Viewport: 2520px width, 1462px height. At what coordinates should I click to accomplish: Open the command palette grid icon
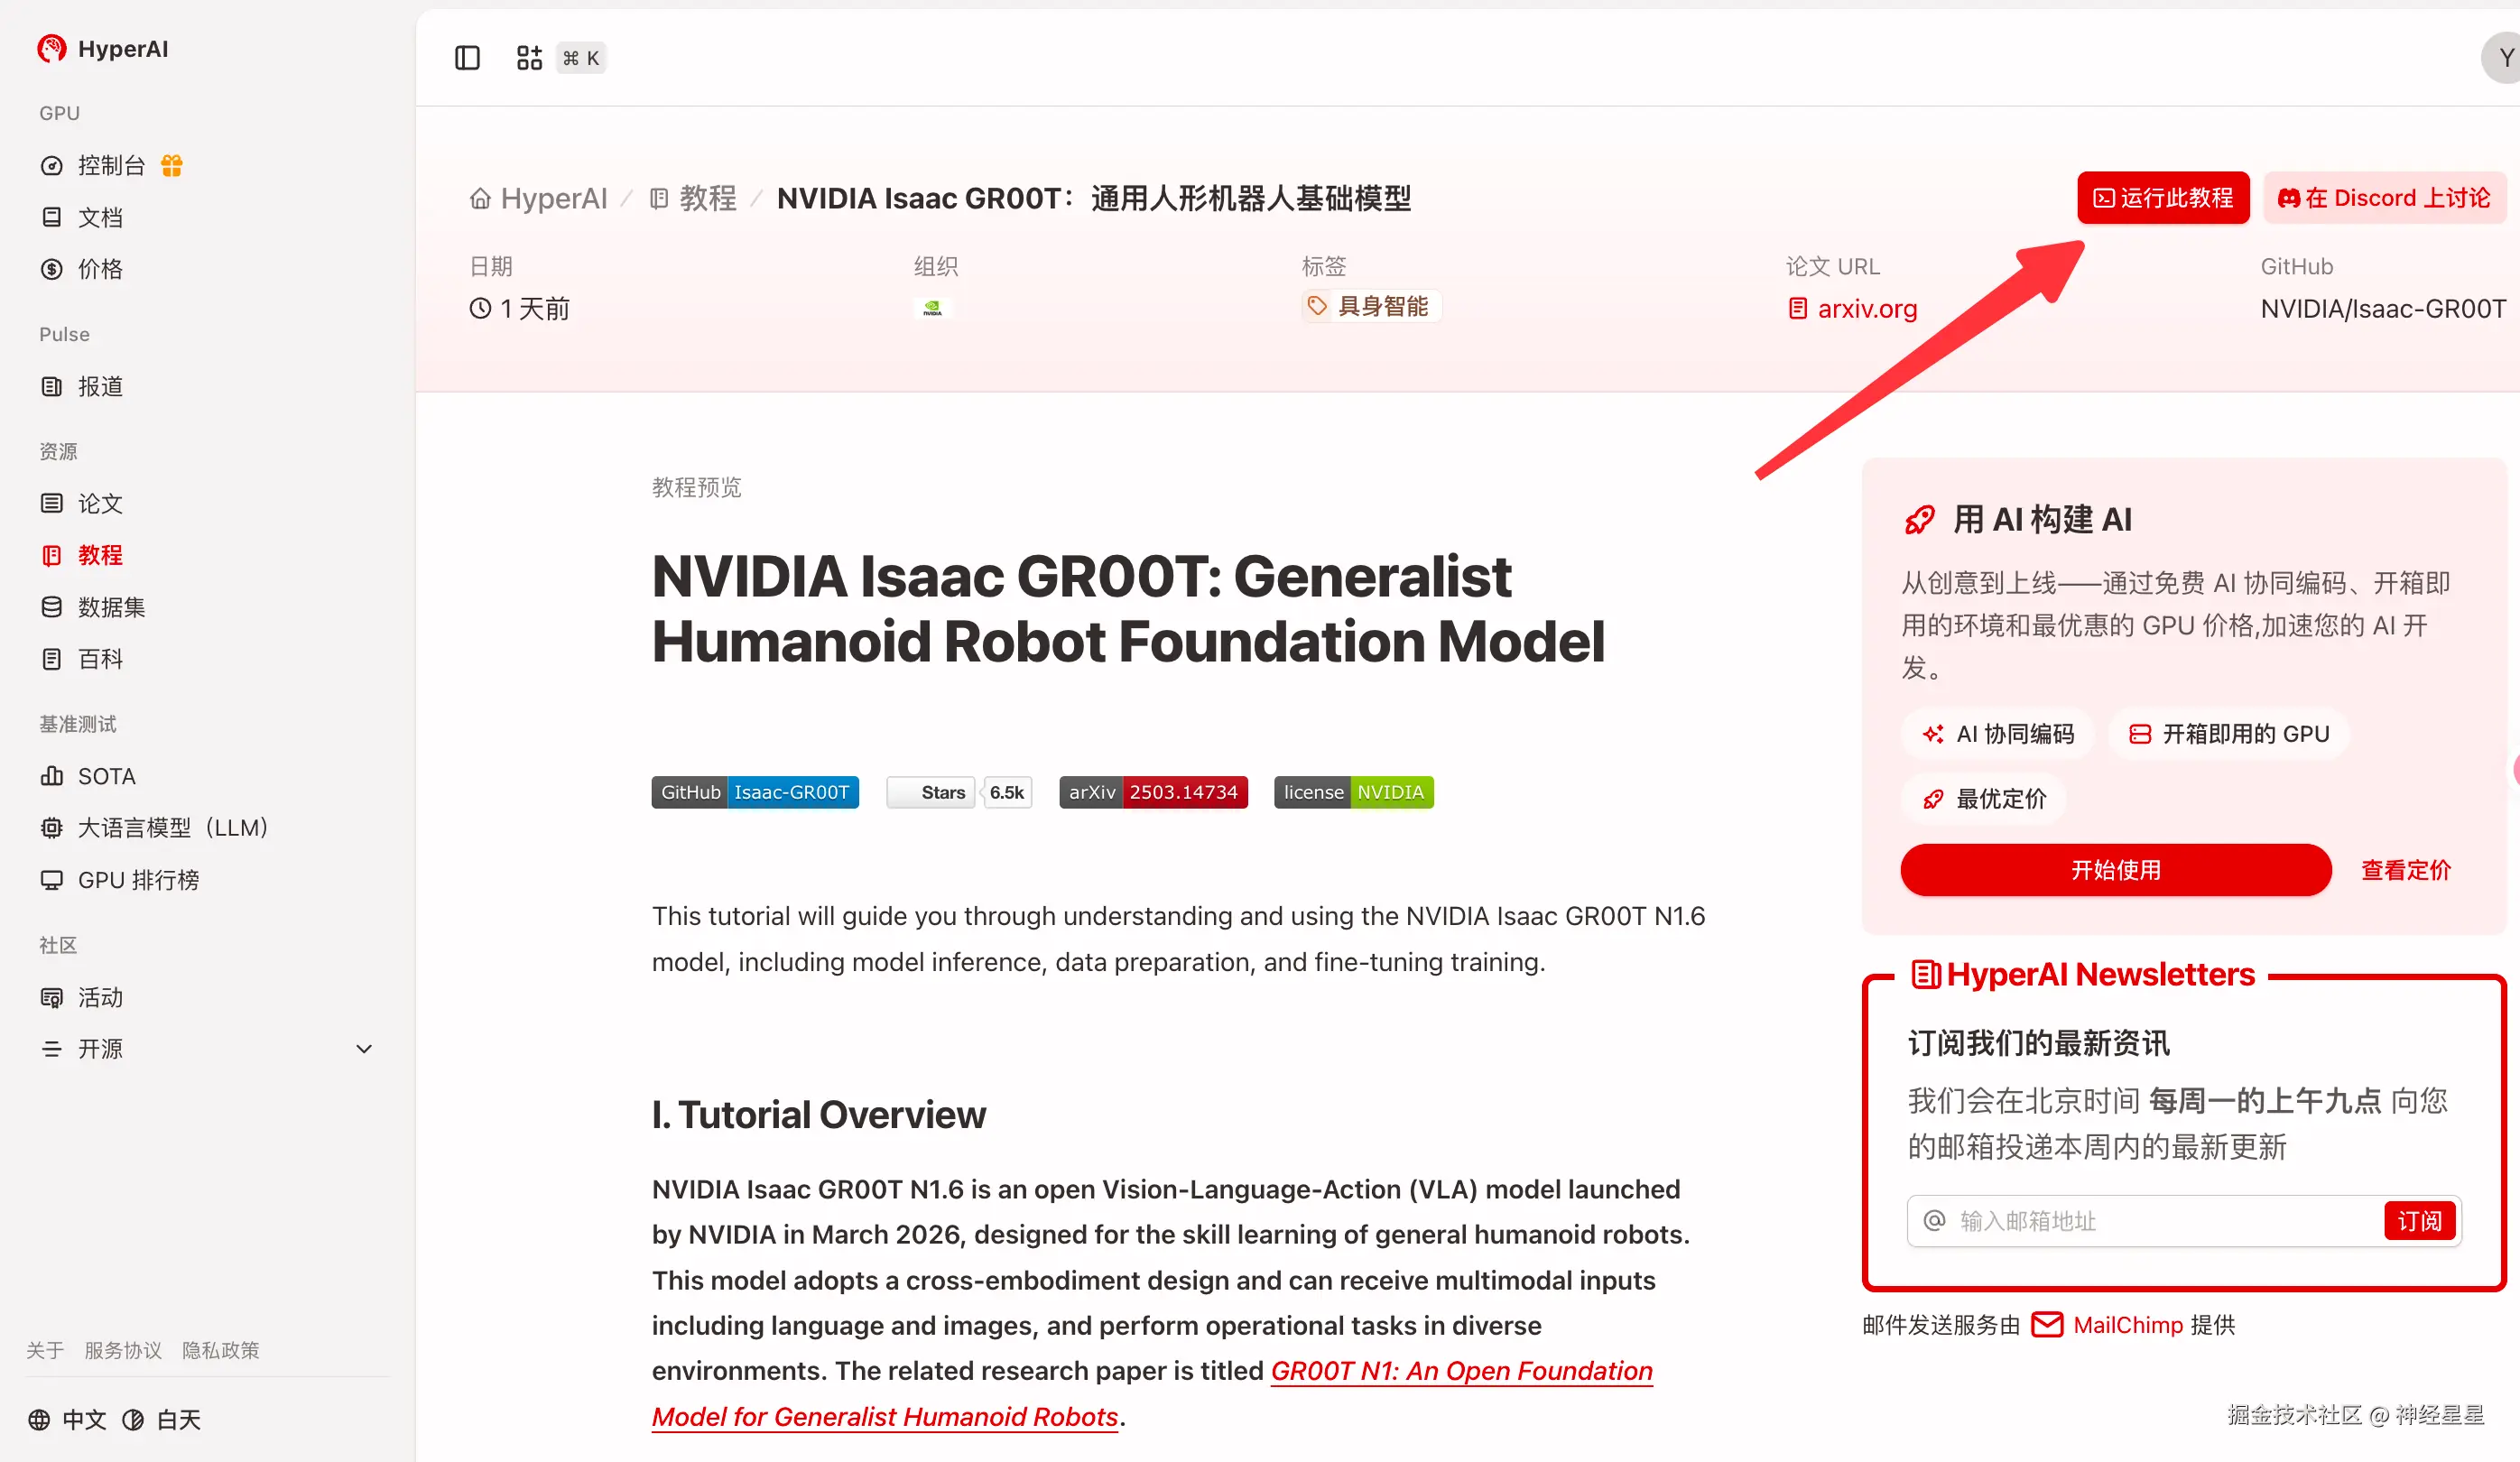(x=529, y=58)
